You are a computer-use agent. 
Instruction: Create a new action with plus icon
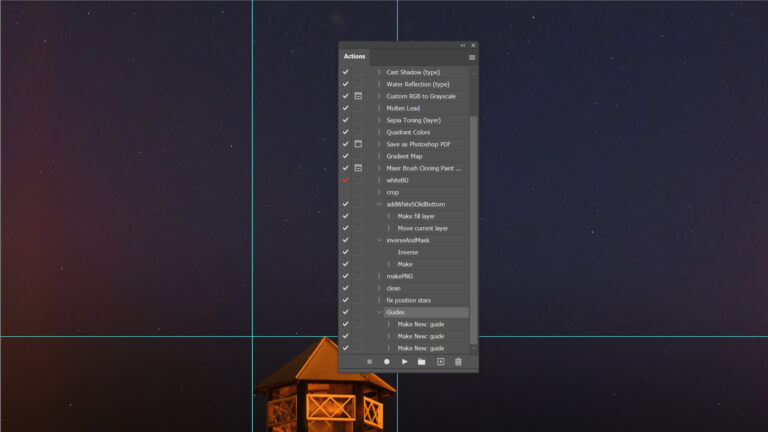click(440, 362)
